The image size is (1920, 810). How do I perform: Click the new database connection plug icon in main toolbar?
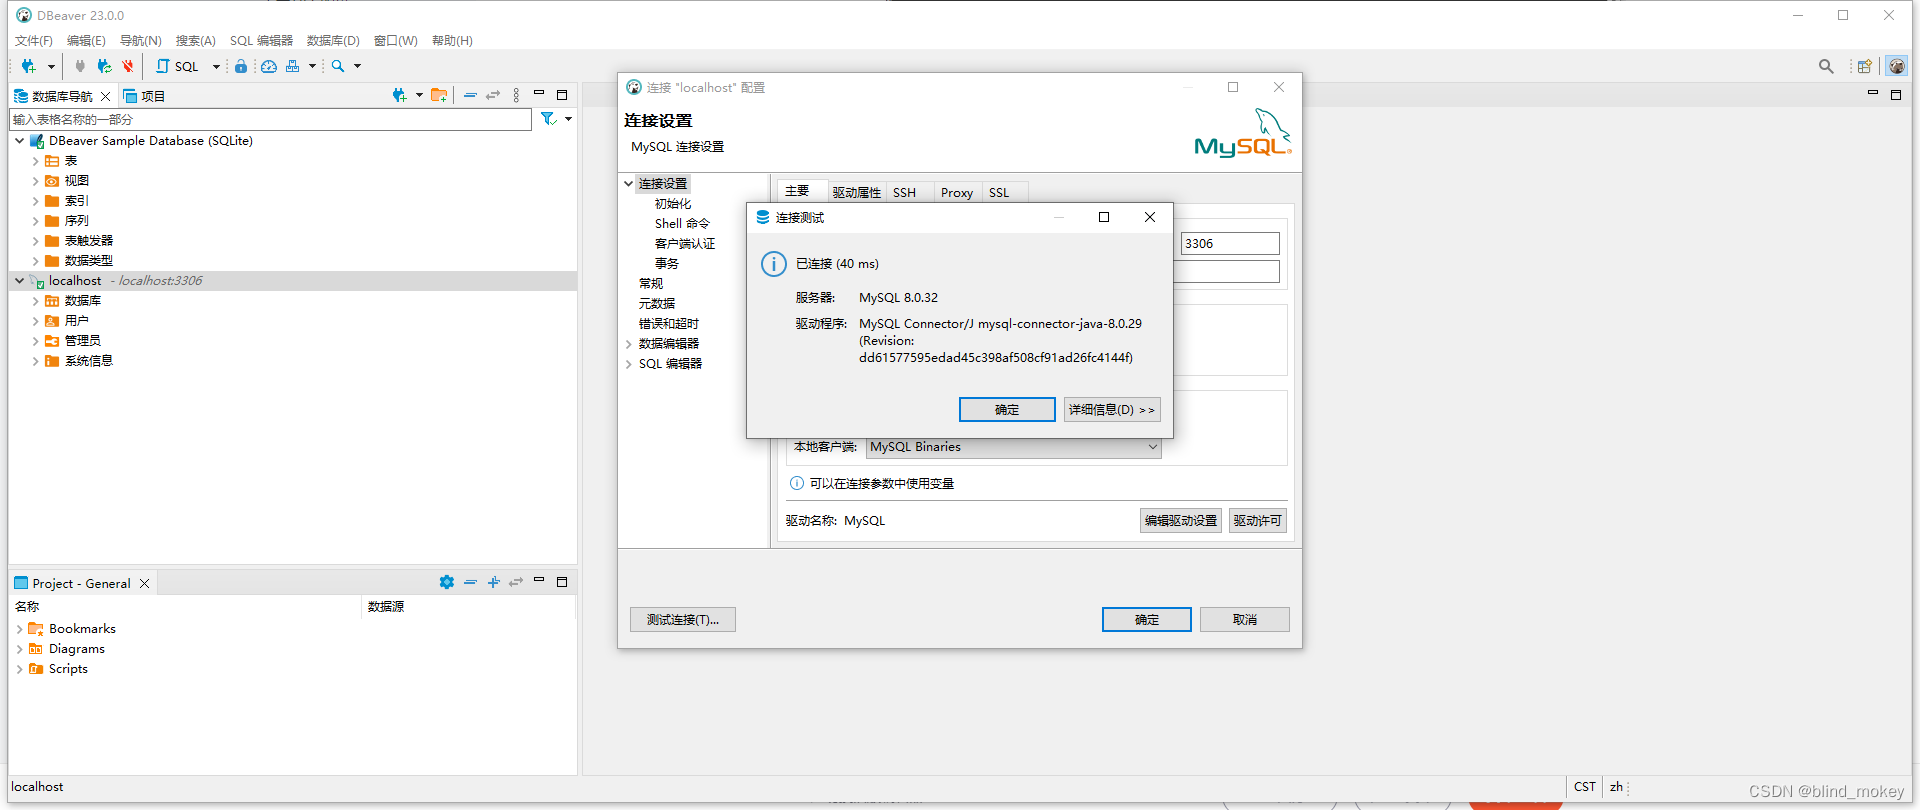tap(28, 66)
